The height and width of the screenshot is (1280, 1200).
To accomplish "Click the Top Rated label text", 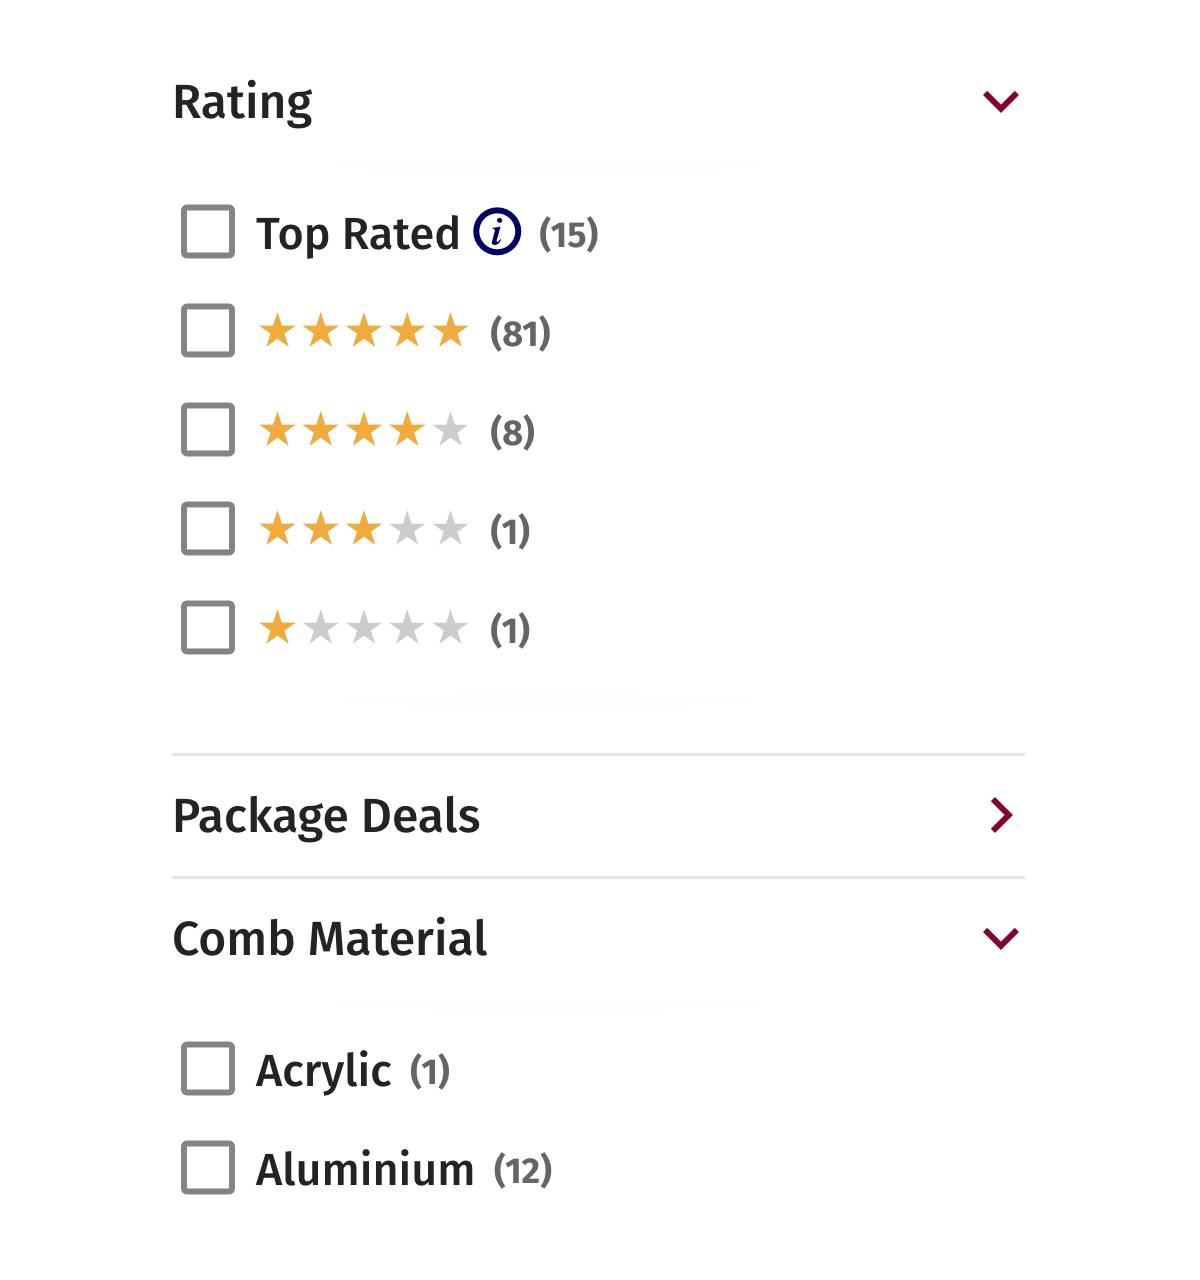I will (x=358, y=234).
